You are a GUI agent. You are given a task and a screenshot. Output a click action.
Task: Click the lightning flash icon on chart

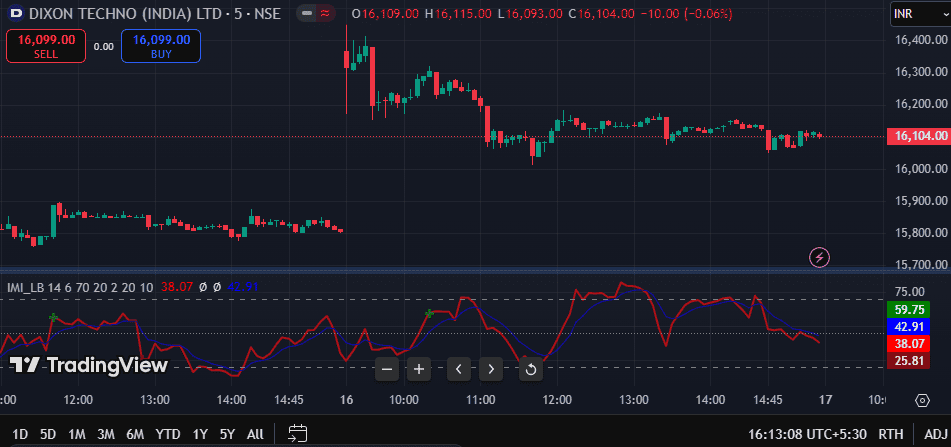tap(819, 257)
